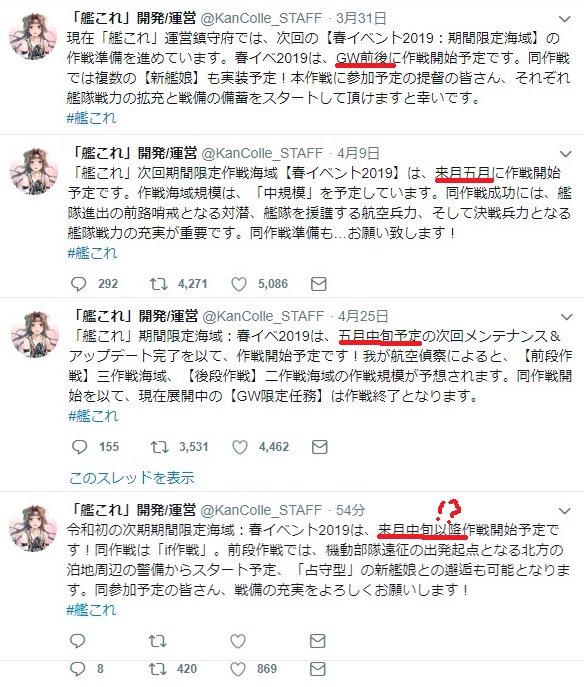Send April 9 tweet via direct message icon
This screenshot has height=687, width=584.
[319, 284]
